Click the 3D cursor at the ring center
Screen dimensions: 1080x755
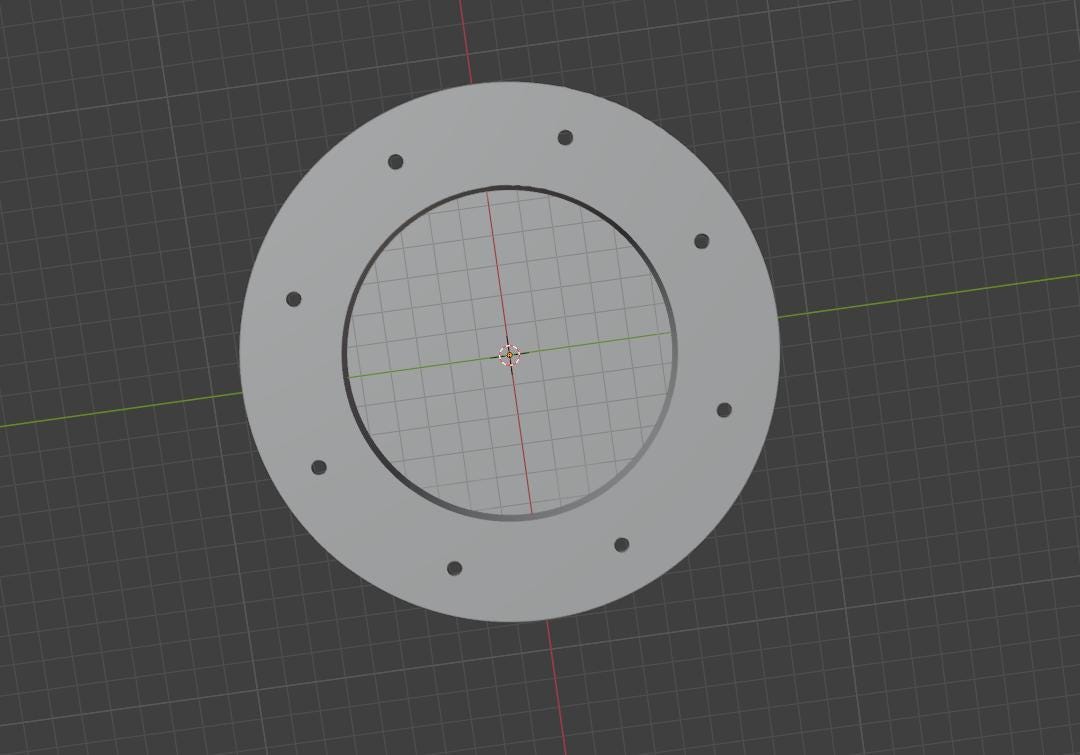click(x=509, y=355)
